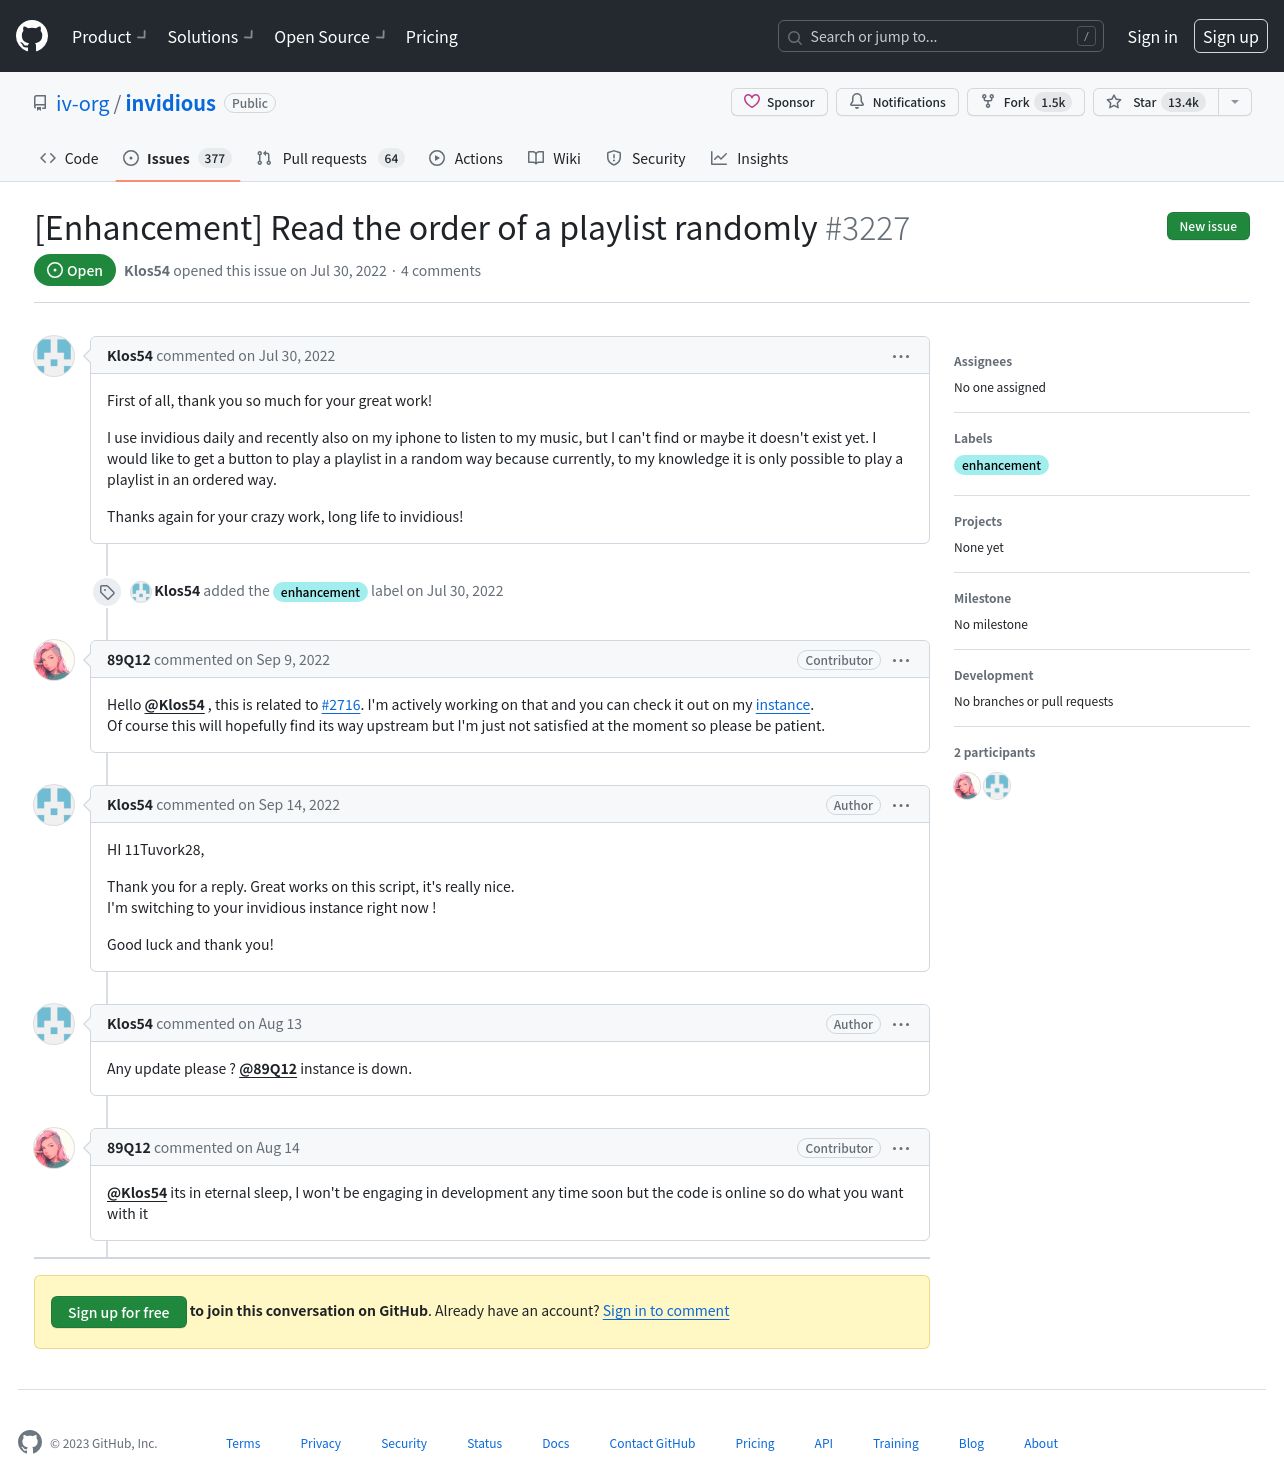Click the Notifications bell button
The image size is (1284, 1483).
[897, 102]
